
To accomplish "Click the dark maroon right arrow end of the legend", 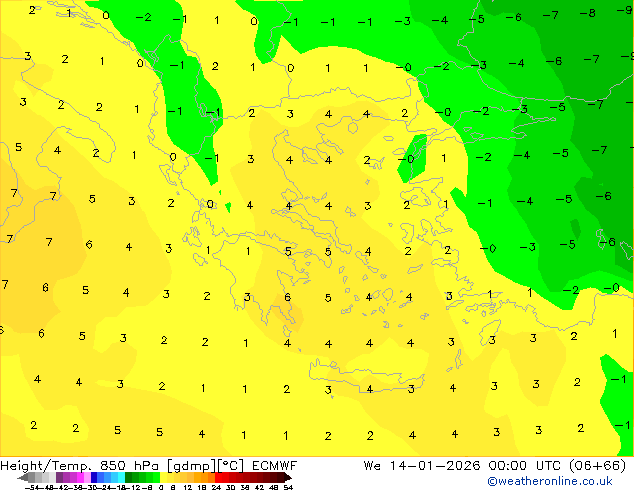I will [288, 477].
